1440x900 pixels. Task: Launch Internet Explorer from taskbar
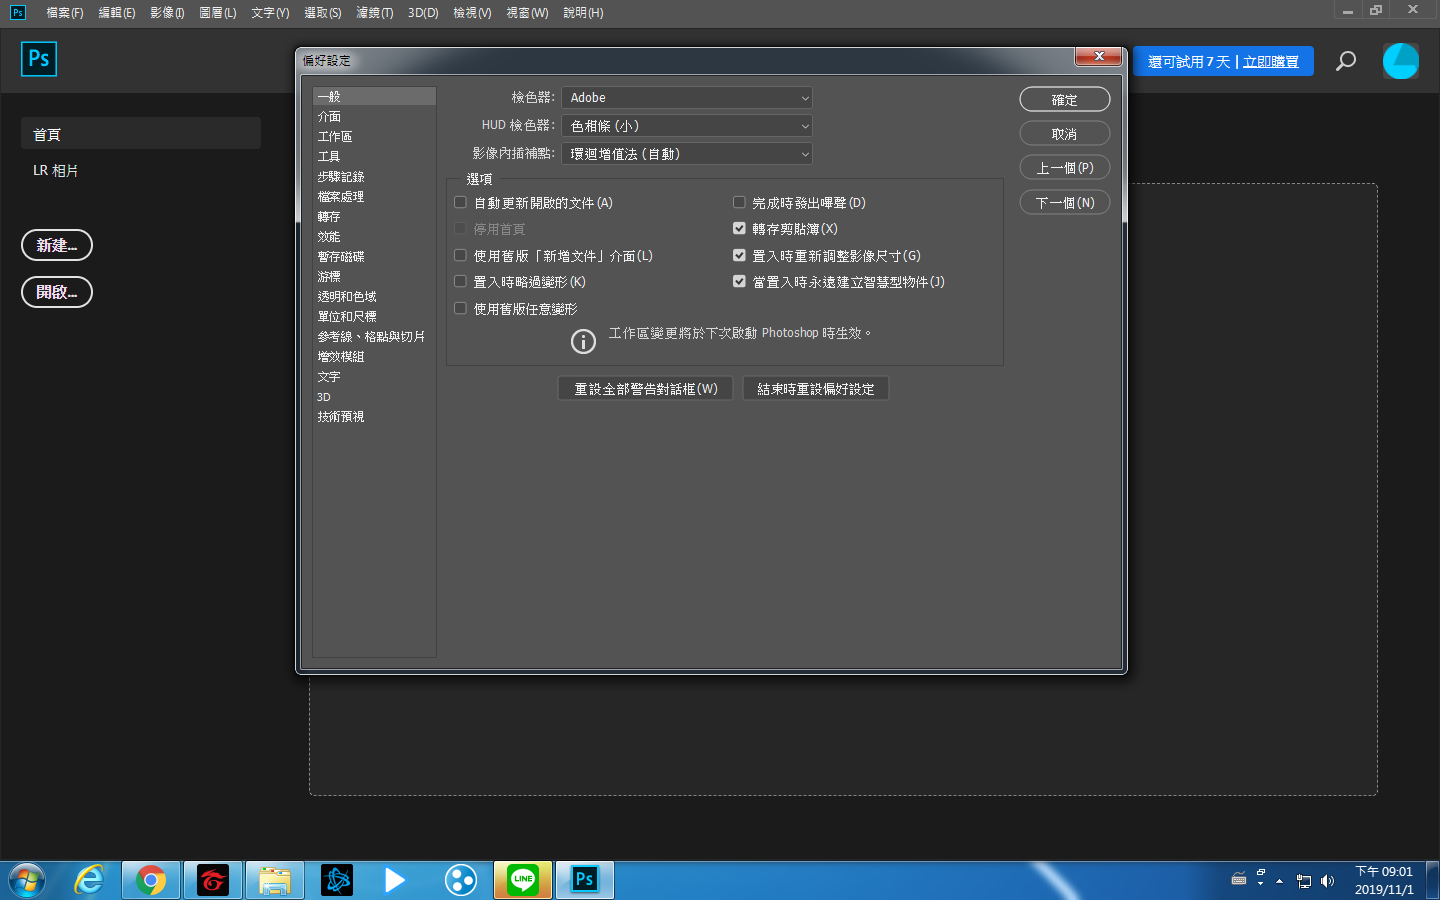90,880
